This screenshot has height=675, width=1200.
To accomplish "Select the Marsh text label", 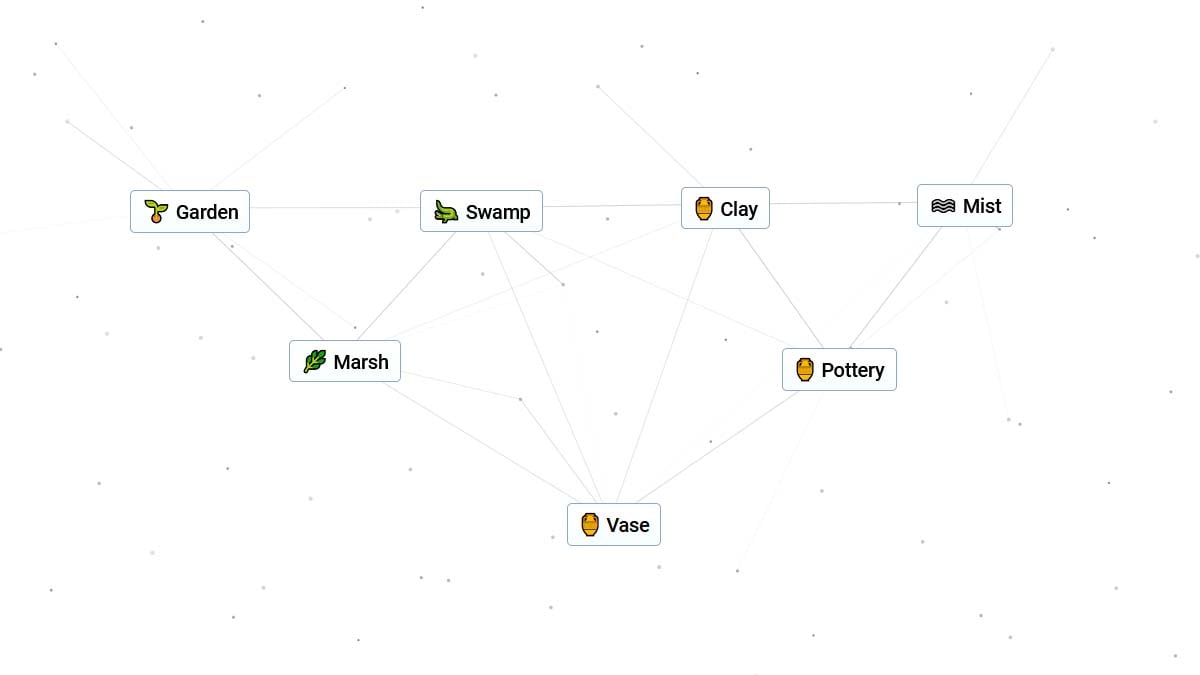I will coord(361,362).
